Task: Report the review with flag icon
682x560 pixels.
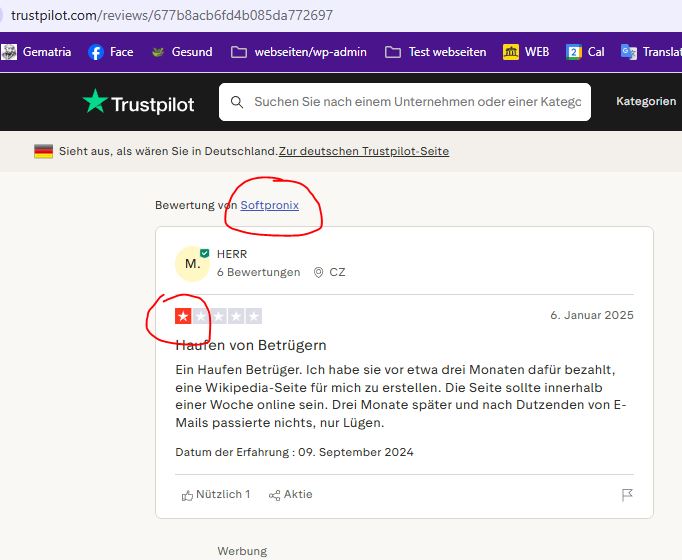Action: click(x=627, y=495)
